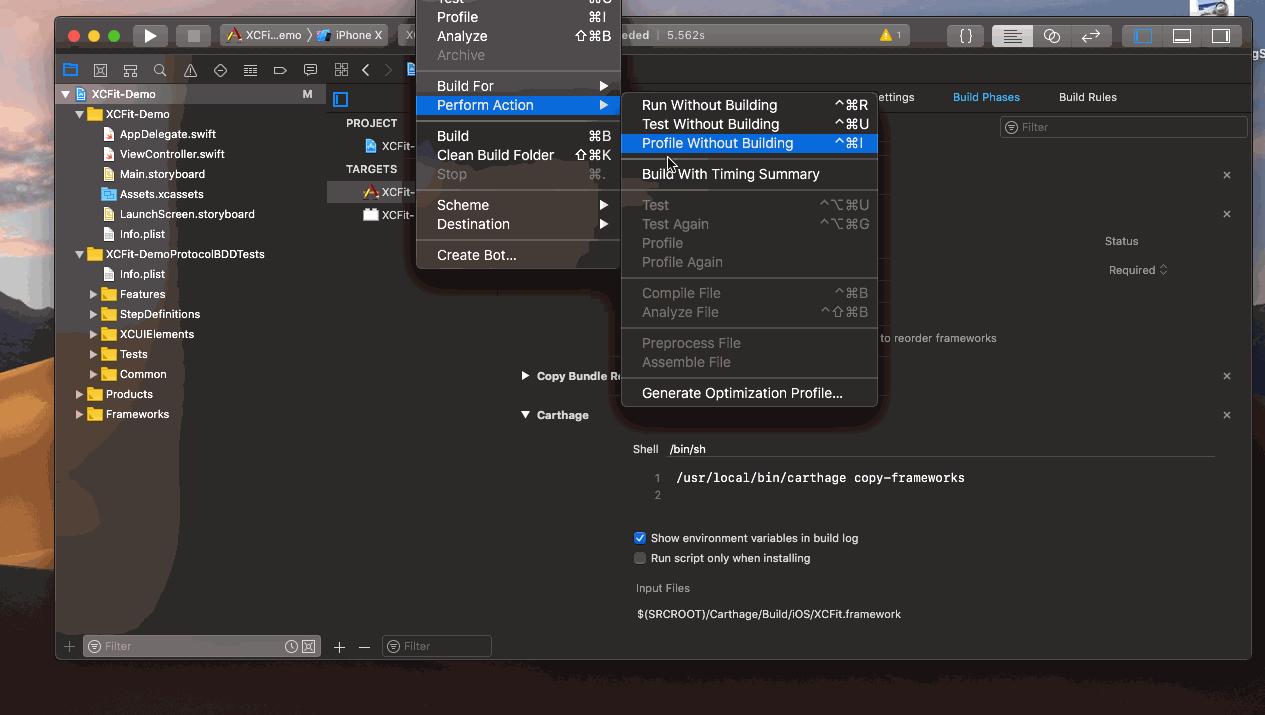Toggle the project and targets list sidebar
The width and height of the screenshot is (1265, 715).
(x=340, y=99)
